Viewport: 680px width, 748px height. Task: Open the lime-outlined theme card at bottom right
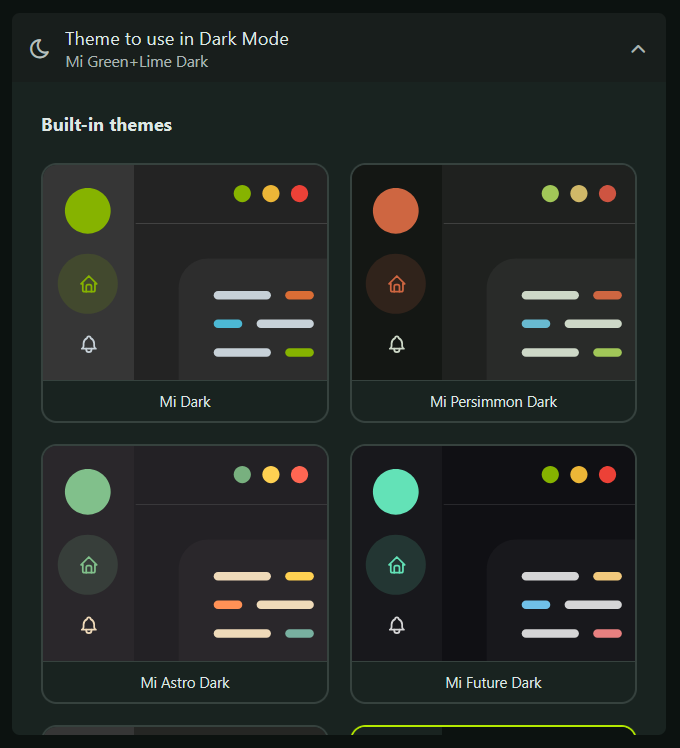coord(493,730)
